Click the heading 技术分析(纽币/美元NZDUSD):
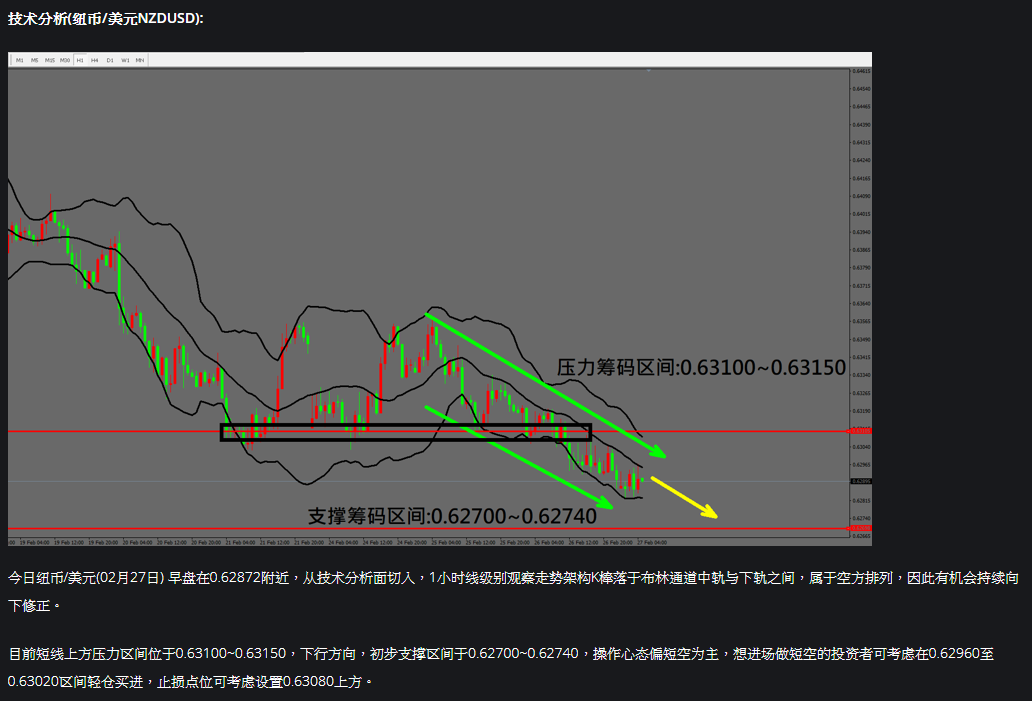This screenshot has width=1032, height=701. pyautogui.click(x=106, y=18)
